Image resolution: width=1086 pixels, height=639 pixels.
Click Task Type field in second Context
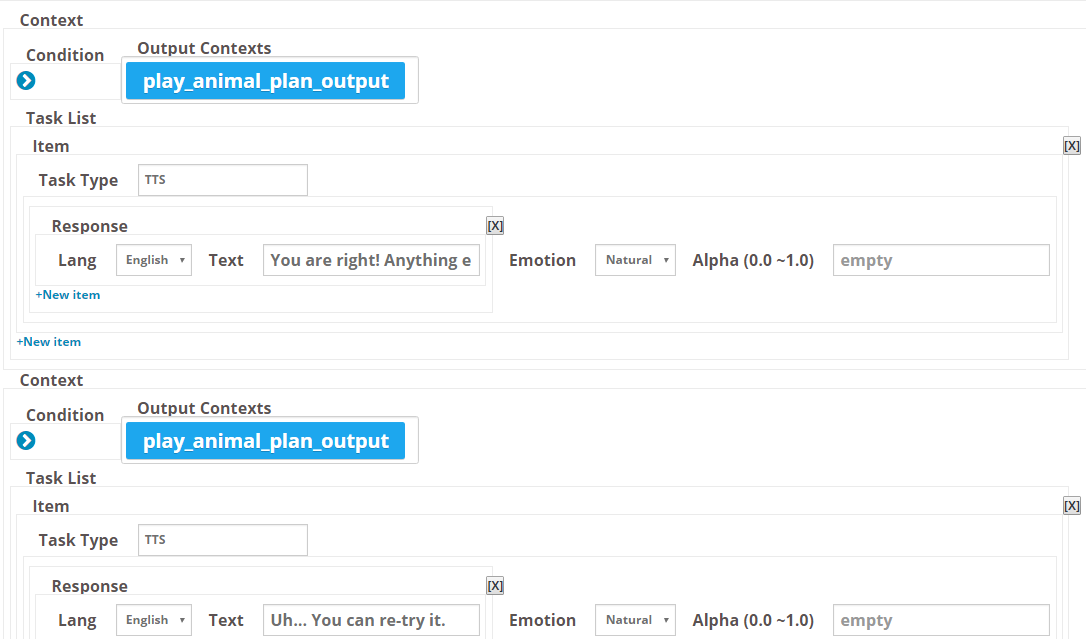tap(223, 540)
